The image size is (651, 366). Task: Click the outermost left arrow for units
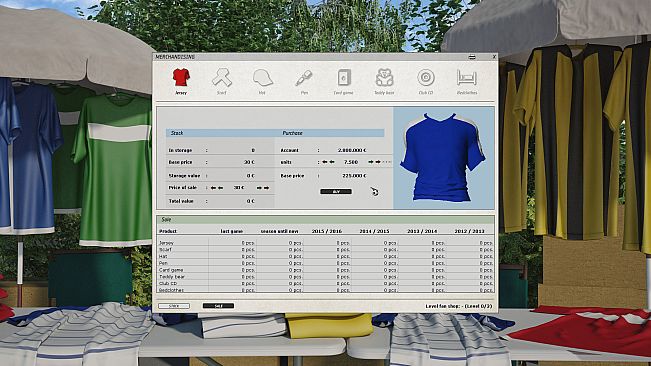click(325, 162)
